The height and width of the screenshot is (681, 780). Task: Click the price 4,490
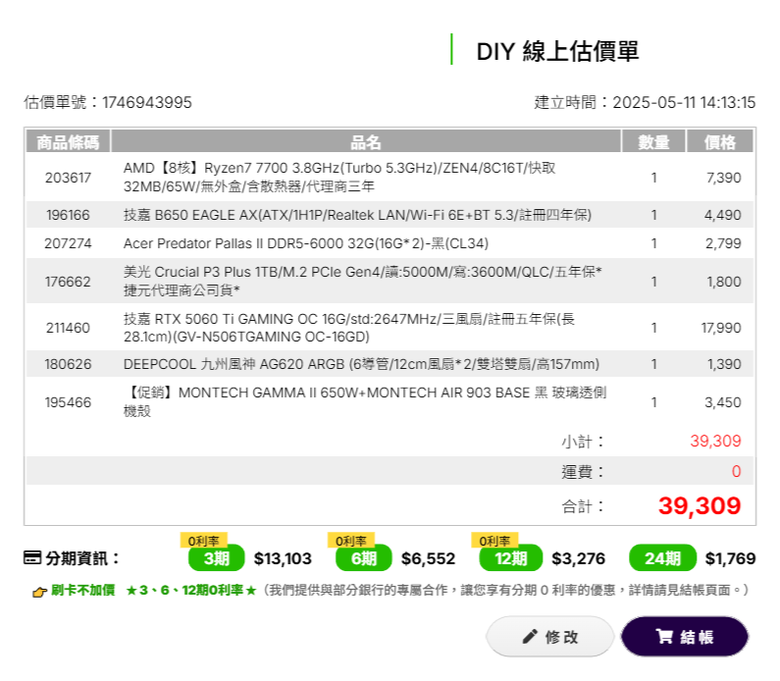[722, 215]
